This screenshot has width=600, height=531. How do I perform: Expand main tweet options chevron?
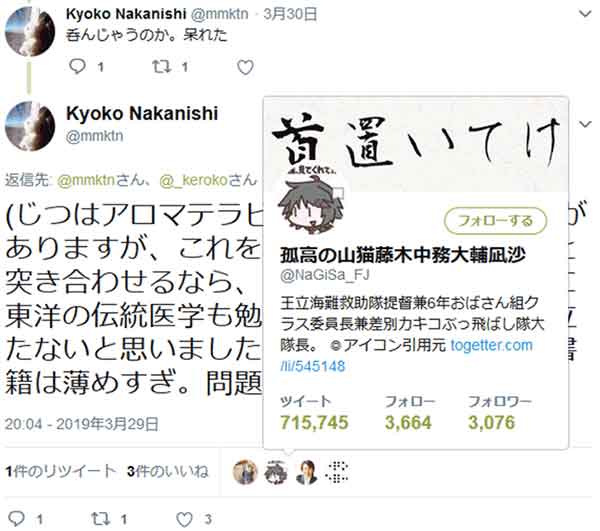click(585, 124)
